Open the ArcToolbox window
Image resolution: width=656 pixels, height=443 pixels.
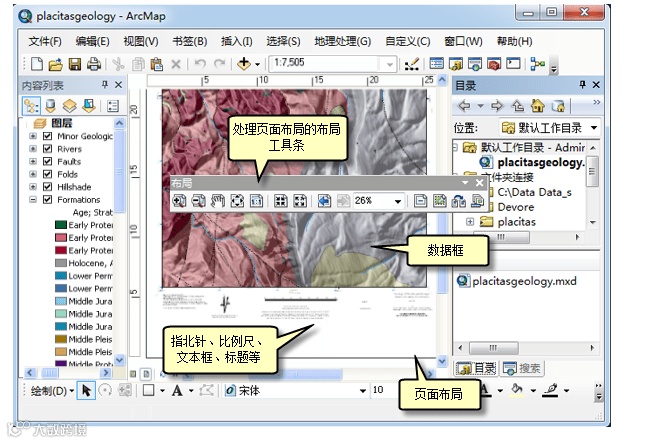click(x=494, y=64)
